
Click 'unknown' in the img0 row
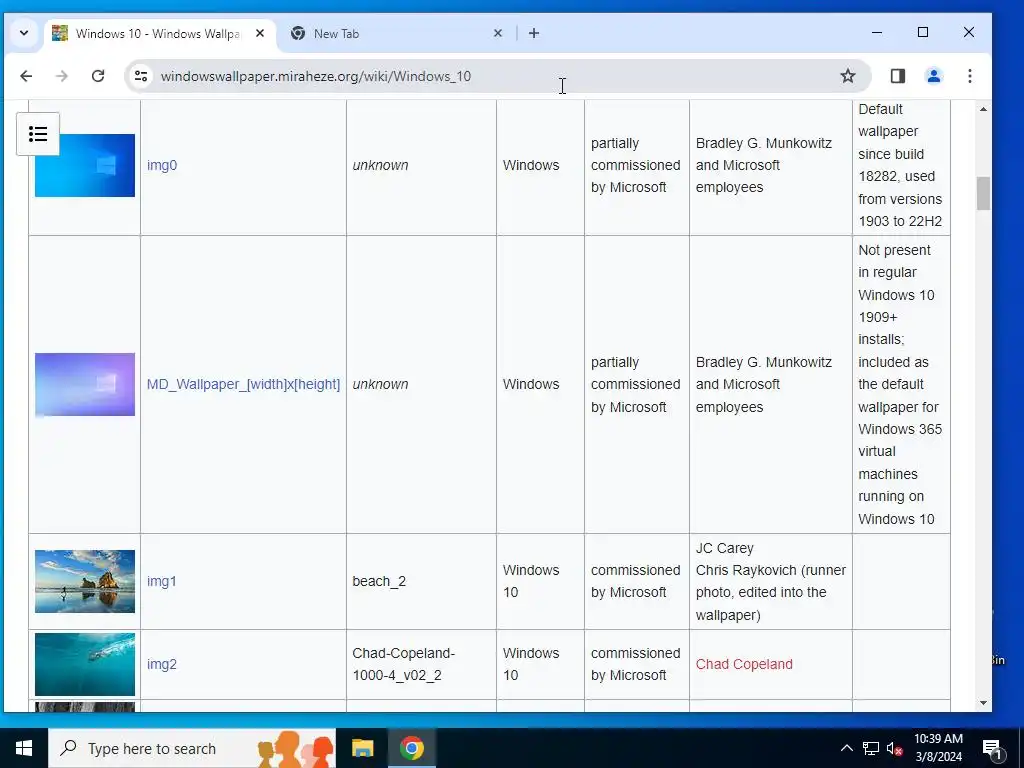pyautogui.click(x=380, y=165)
